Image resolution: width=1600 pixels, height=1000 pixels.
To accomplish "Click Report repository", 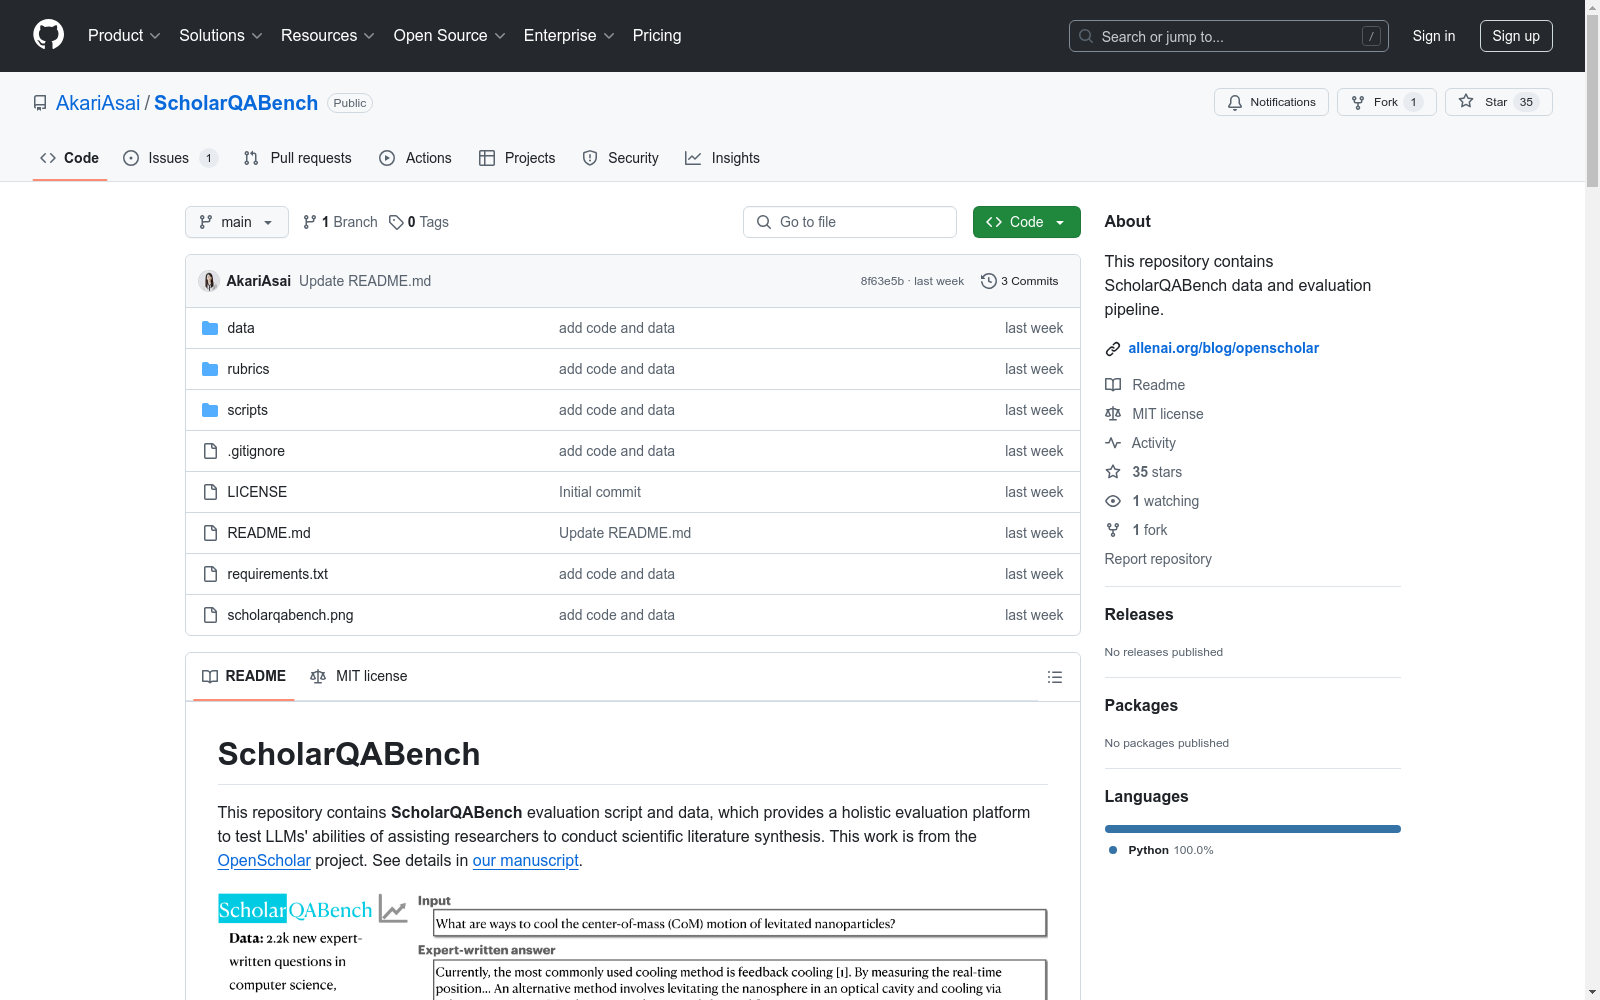I will [x=1158, y=559].
